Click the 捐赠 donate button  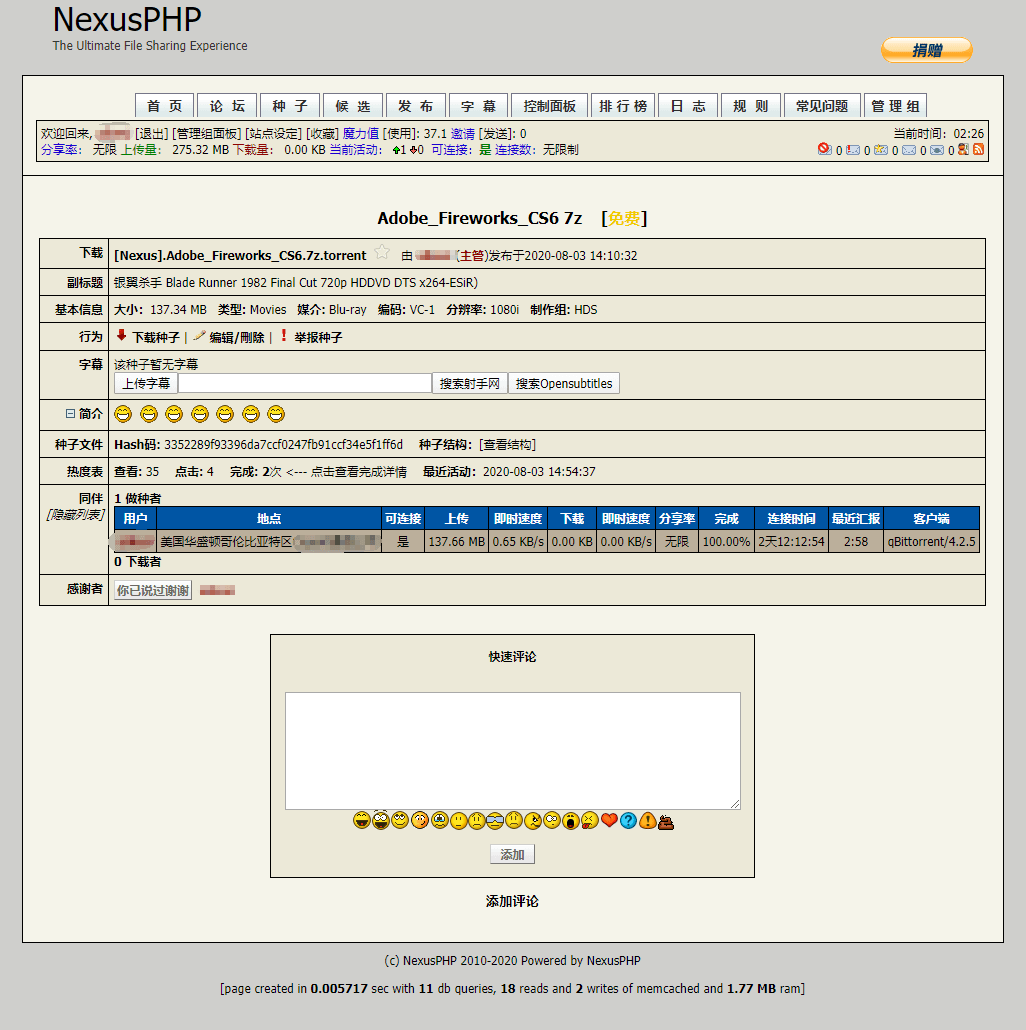(927, 50)
